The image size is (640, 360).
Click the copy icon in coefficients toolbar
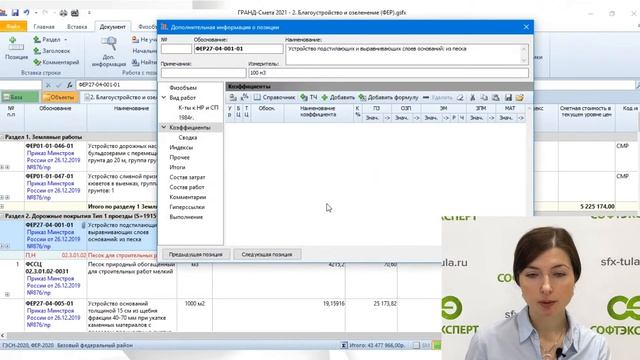pos(484,98)
